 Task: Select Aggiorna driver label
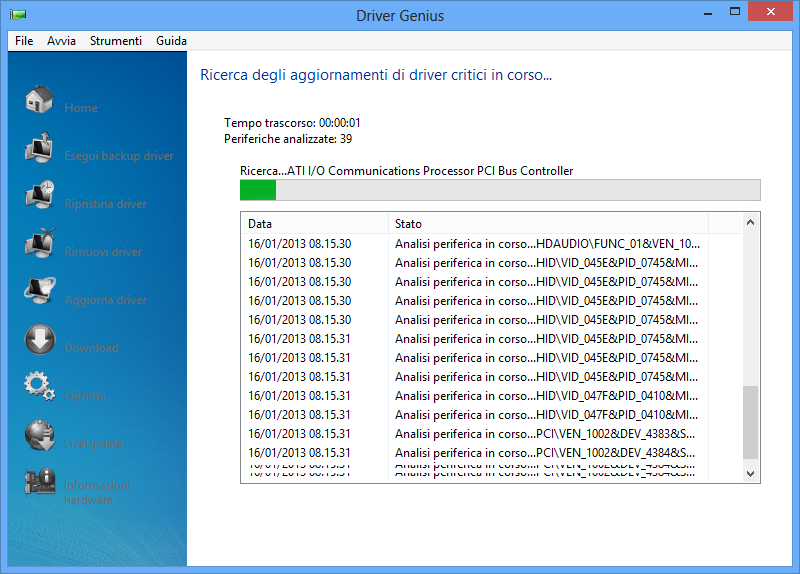pos(105,300)
